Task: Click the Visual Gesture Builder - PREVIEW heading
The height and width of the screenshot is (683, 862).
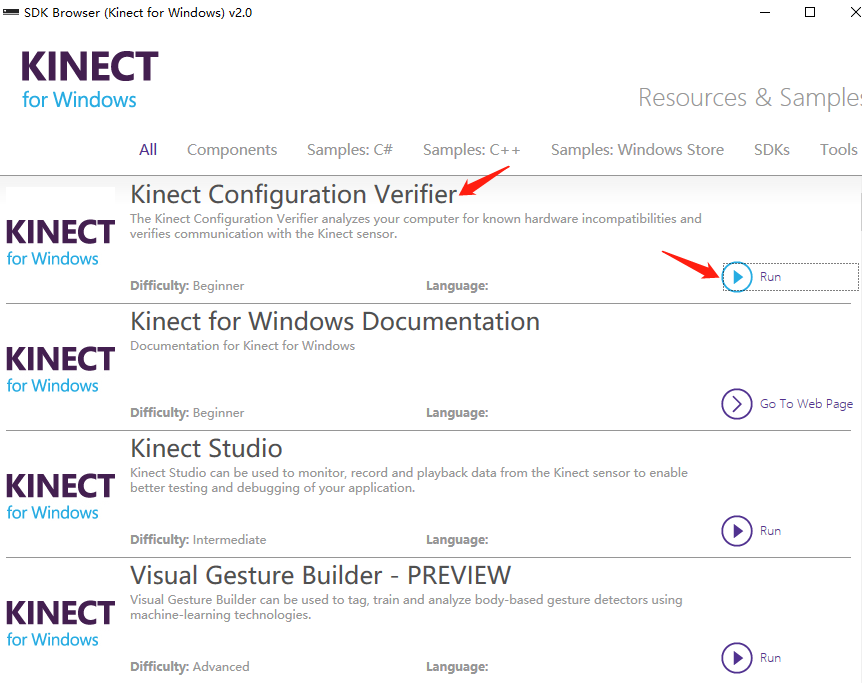Action: 319,576
